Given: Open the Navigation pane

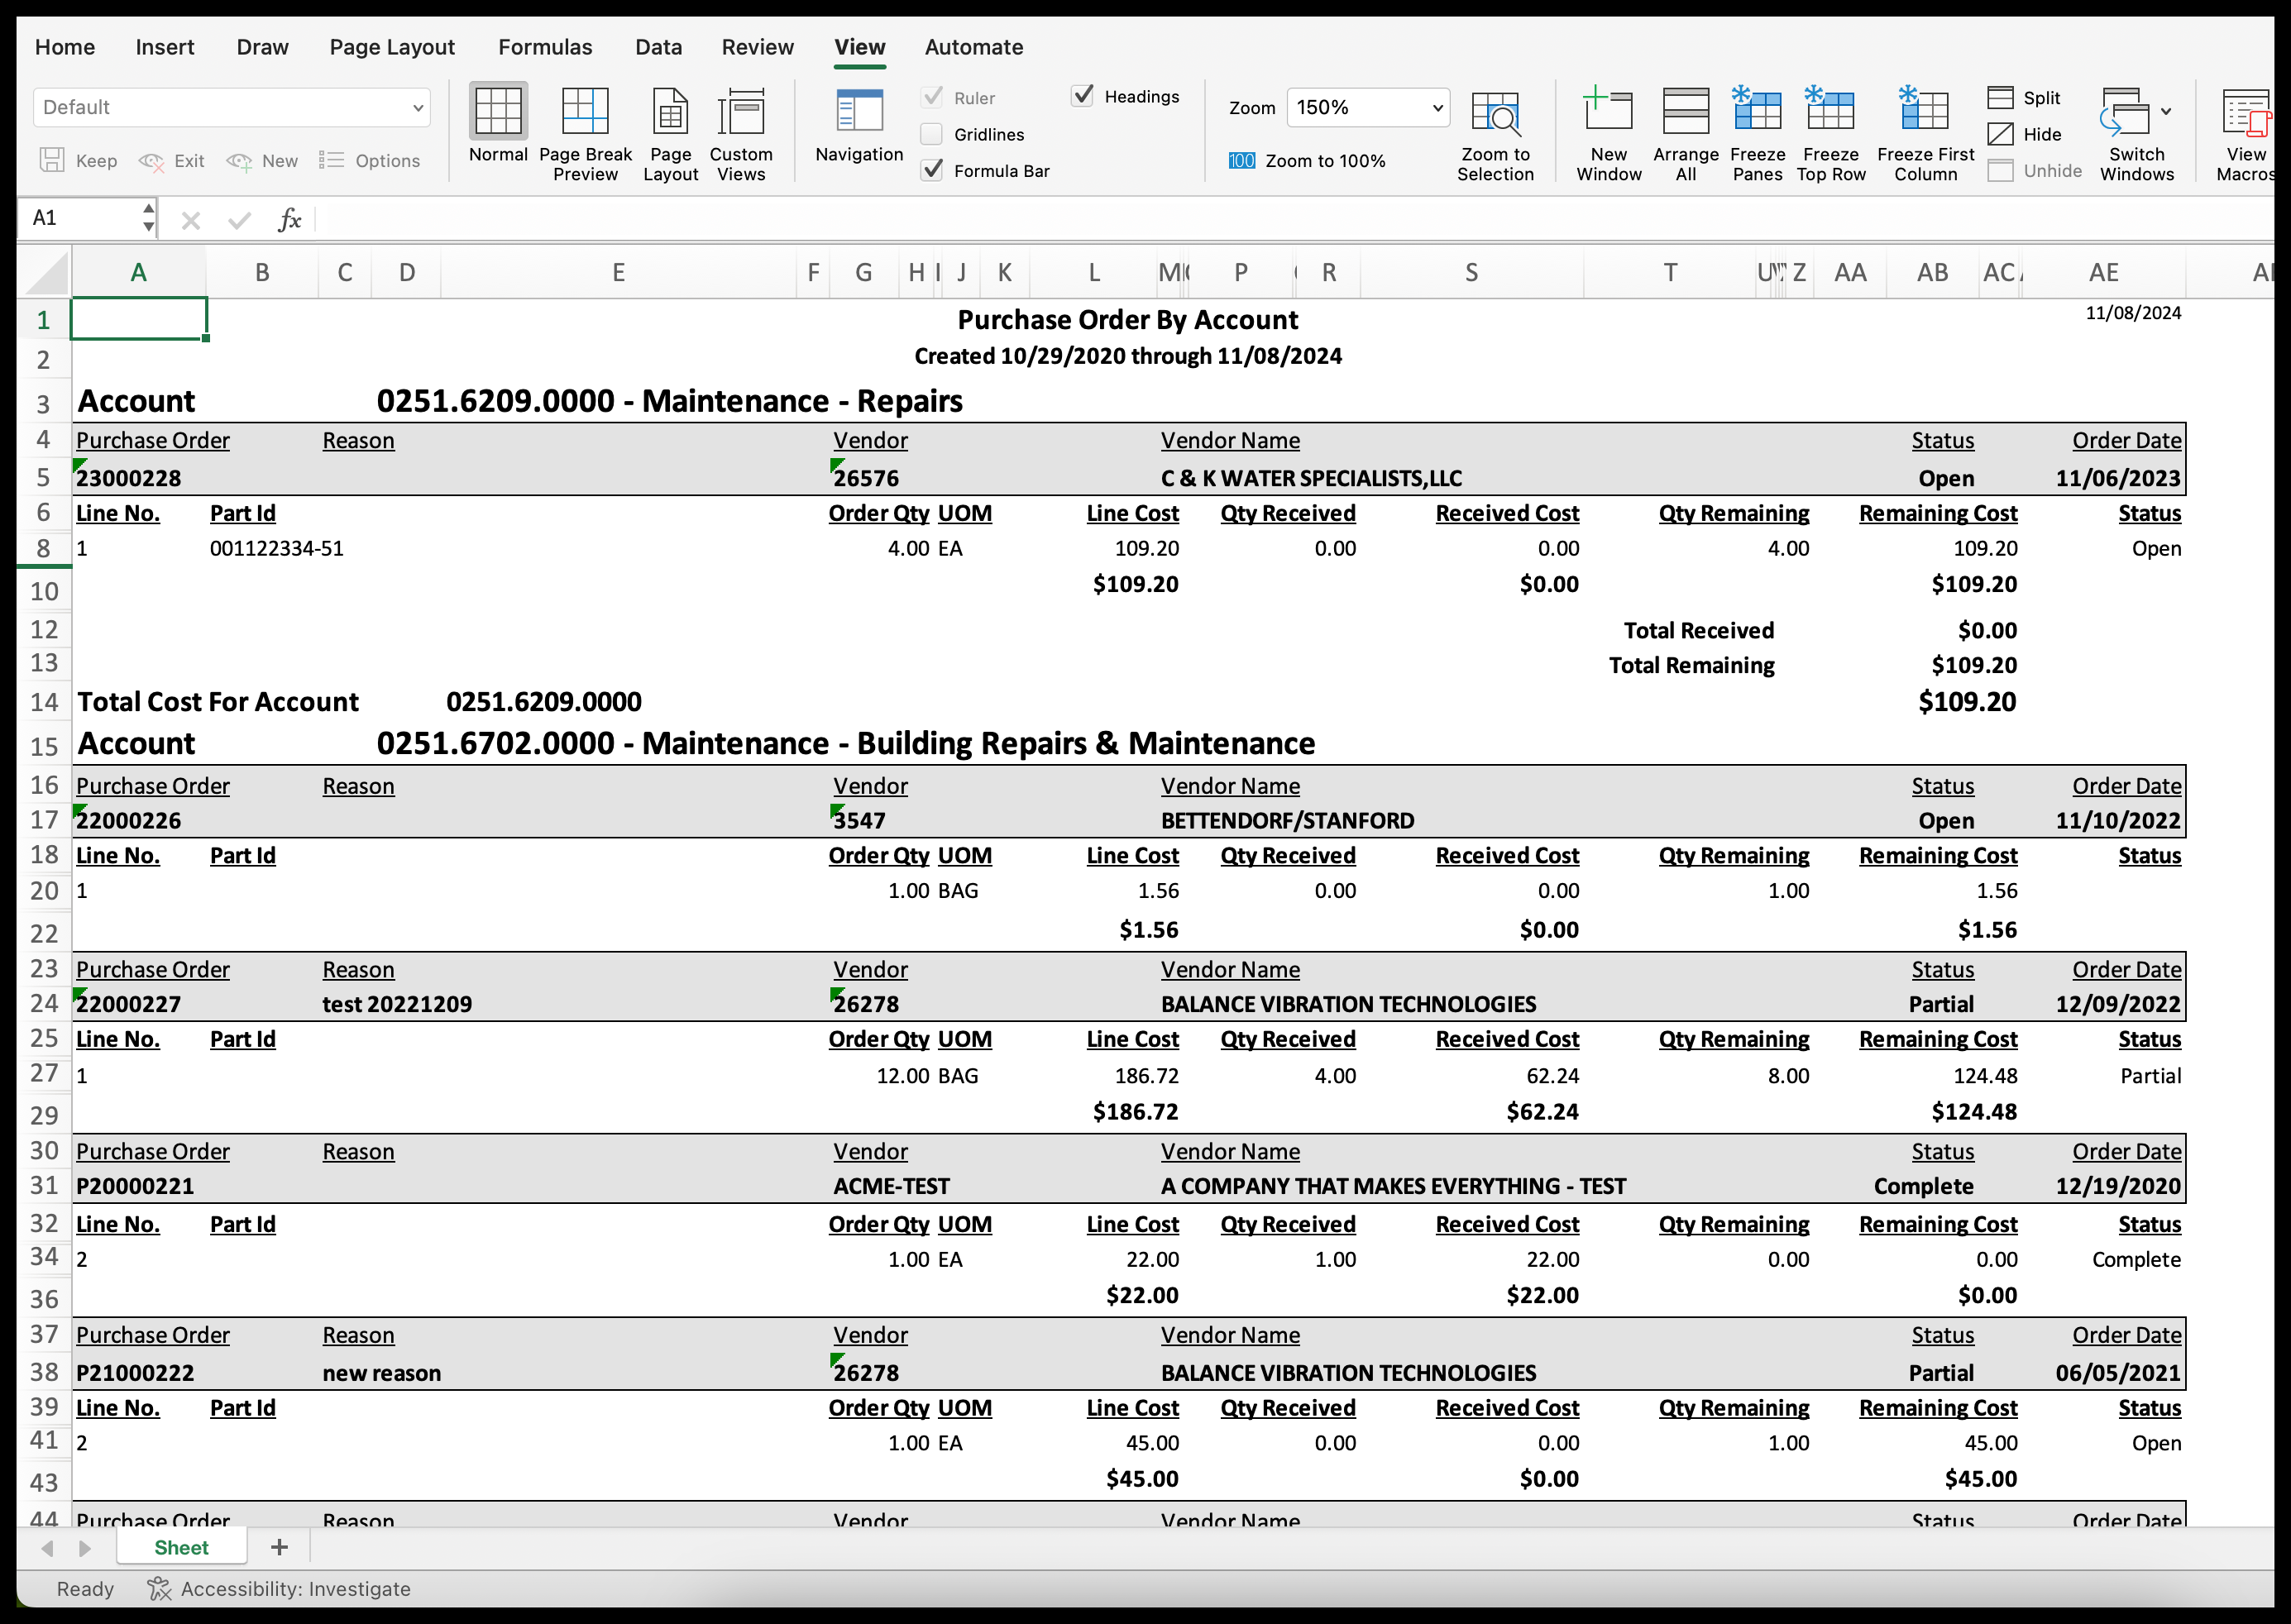Looking at the screenshot, I should 859,112.
